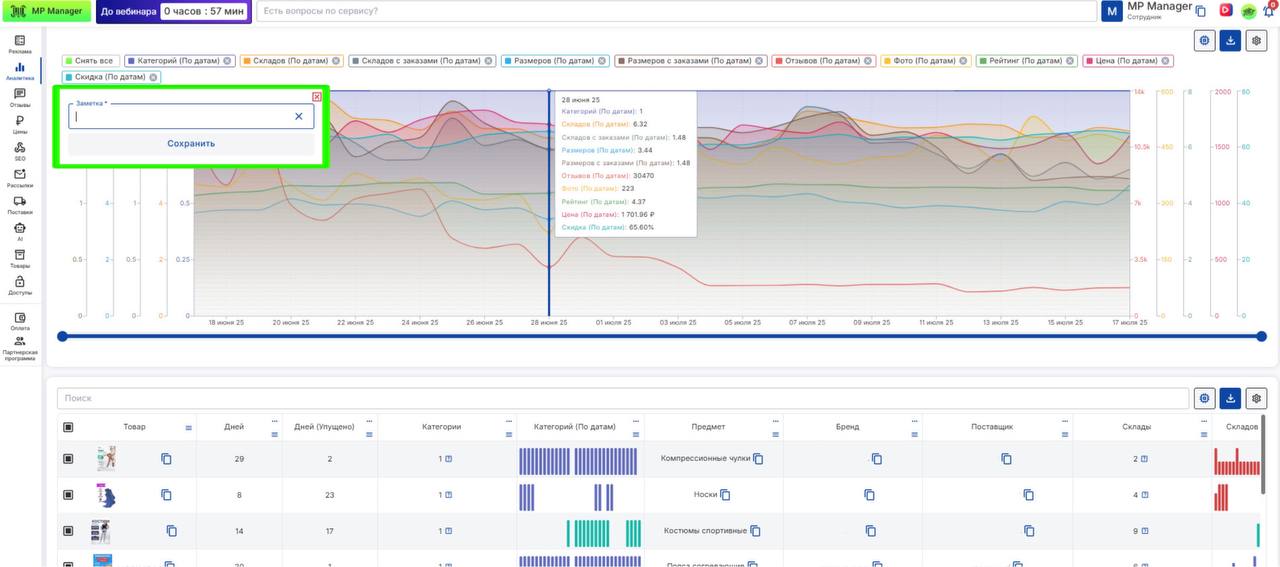Open the SEO section in sidebar

click(20, 151)
